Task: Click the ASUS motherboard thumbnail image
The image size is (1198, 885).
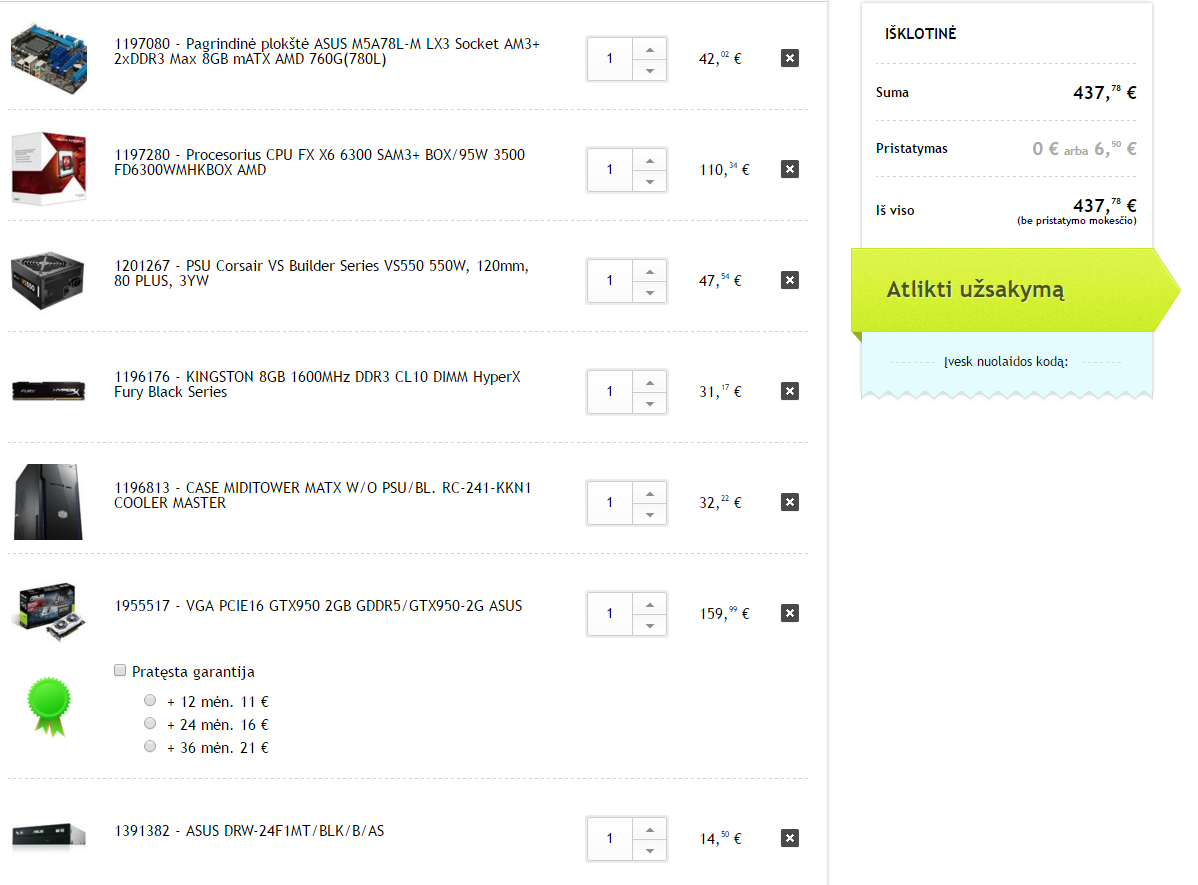Action: pyautogui.click(x=49, y=58)
